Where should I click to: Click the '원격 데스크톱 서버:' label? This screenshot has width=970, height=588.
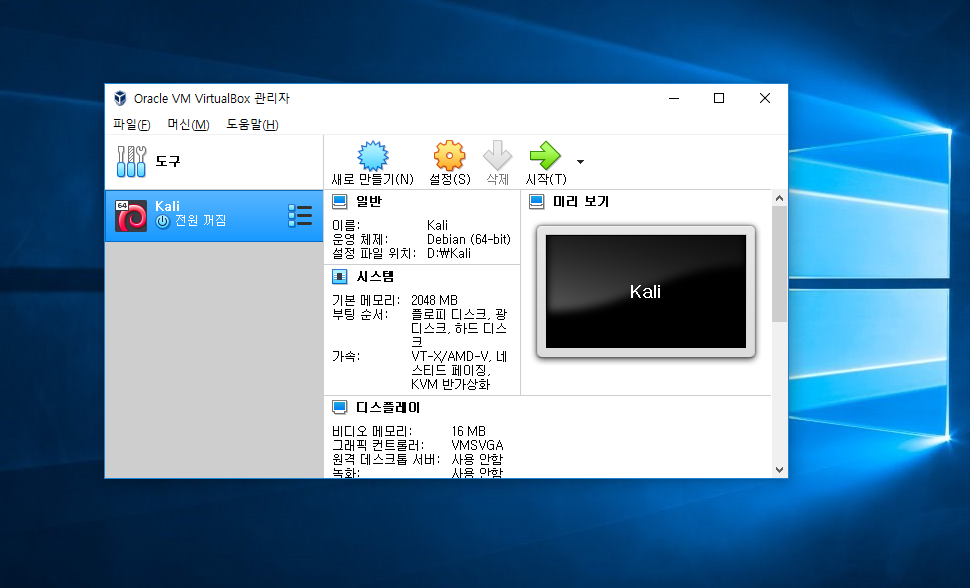pyautogui.click(x=386, y=459)
